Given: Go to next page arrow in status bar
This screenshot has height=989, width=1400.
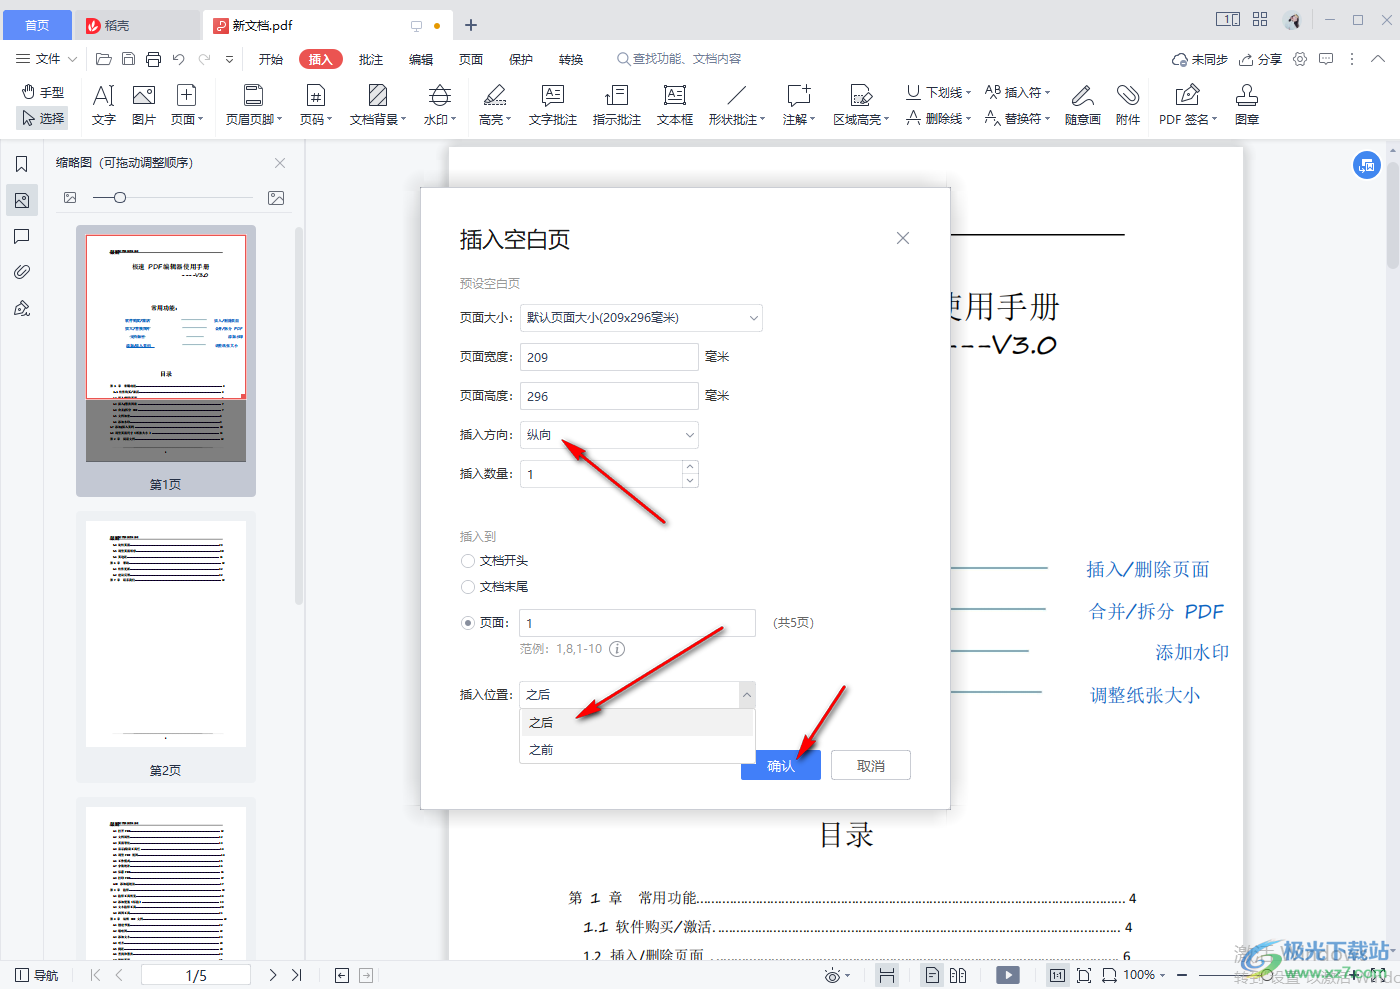Looking at the screenshot, I should (272, 975).
